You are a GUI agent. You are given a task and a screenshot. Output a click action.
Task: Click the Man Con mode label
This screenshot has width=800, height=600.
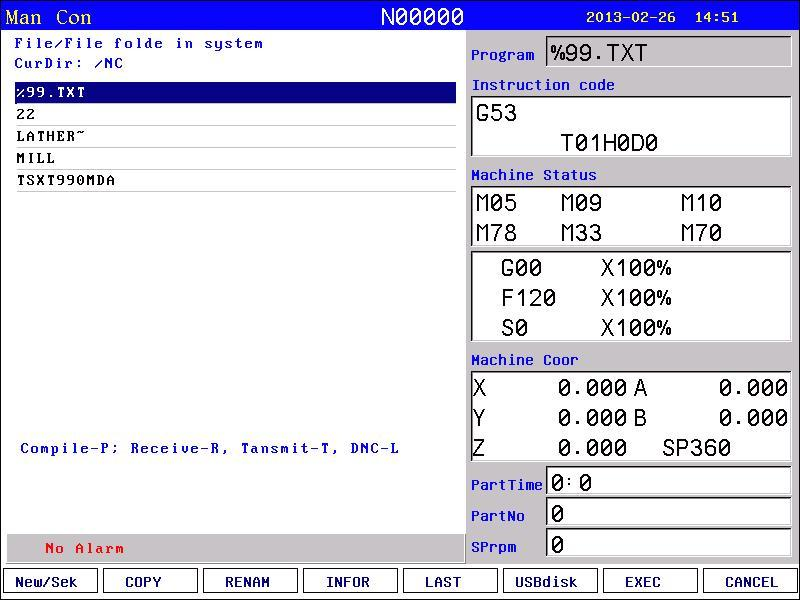tap(48, 17)
